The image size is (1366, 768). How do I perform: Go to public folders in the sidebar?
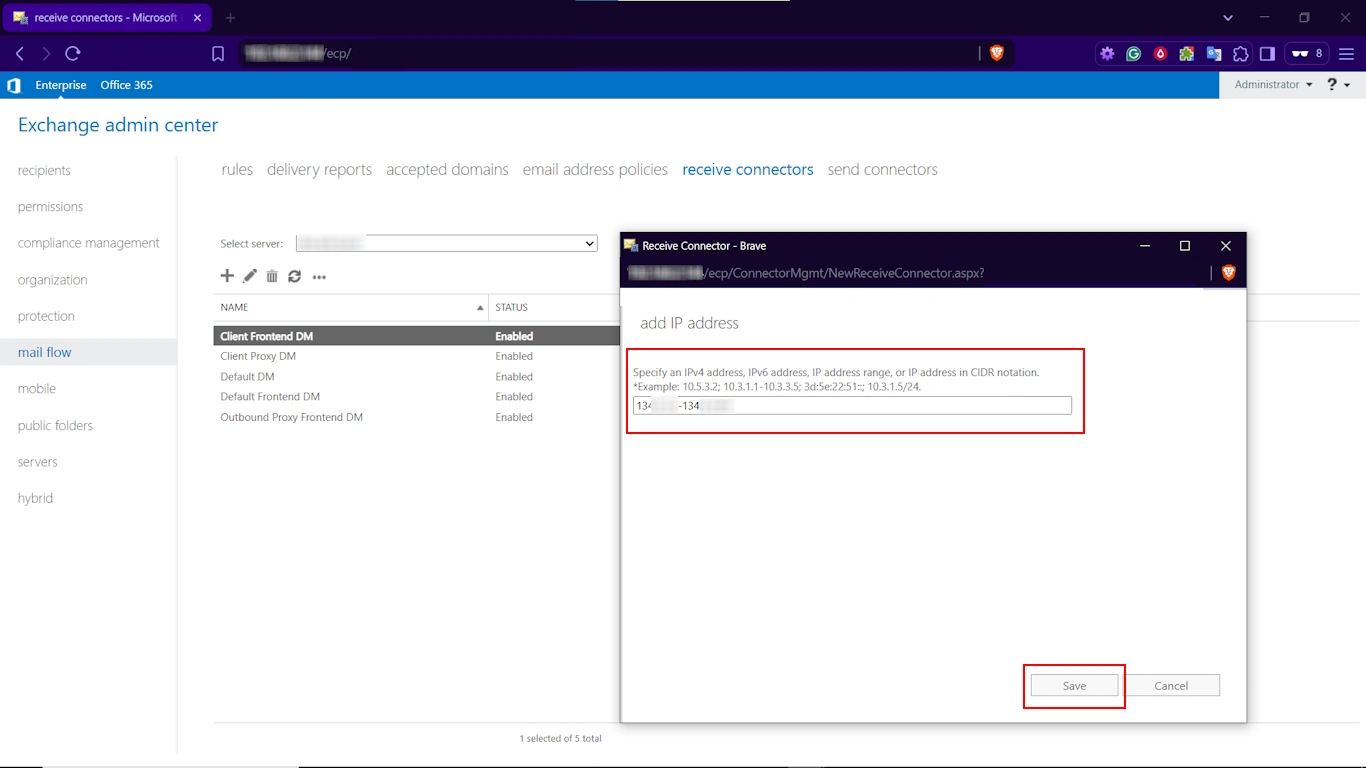[x=55, y=426]
